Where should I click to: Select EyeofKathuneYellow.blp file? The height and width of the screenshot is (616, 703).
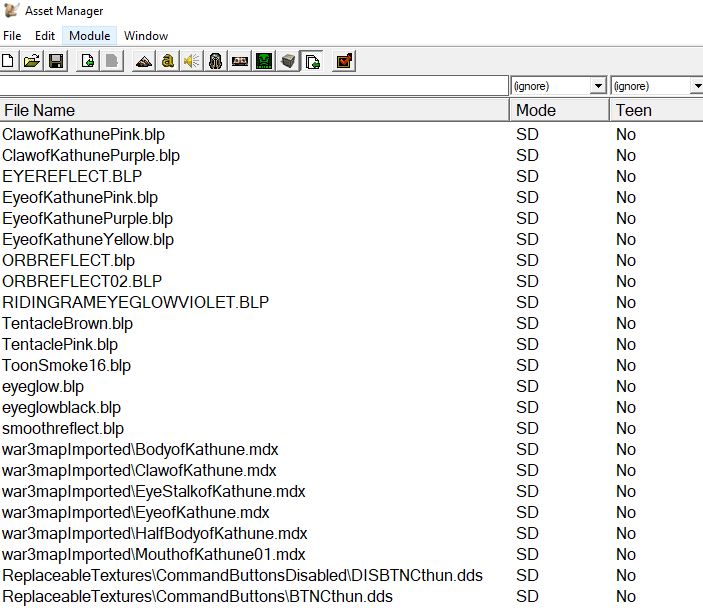coord(88,240)
